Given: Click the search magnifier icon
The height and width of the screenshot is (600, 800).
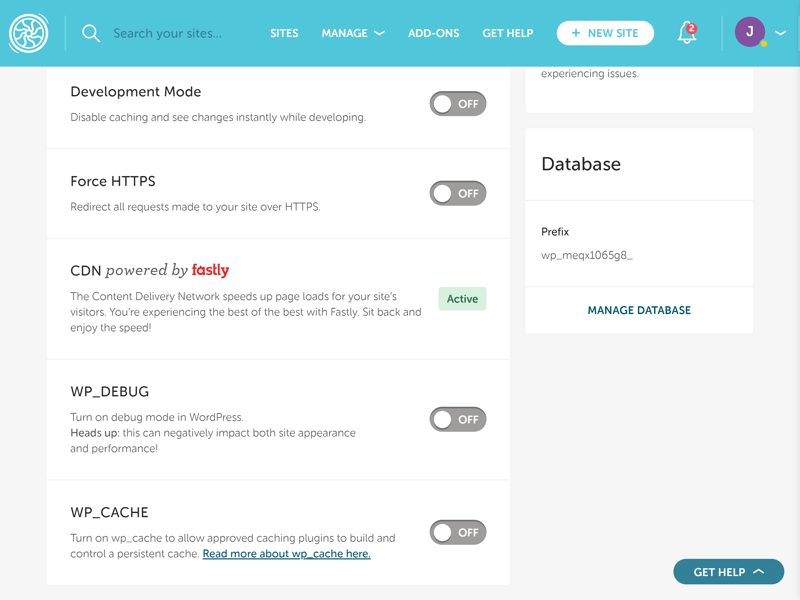Looking at the screenshot, I should pyautogui.click(x=91, y=33).
